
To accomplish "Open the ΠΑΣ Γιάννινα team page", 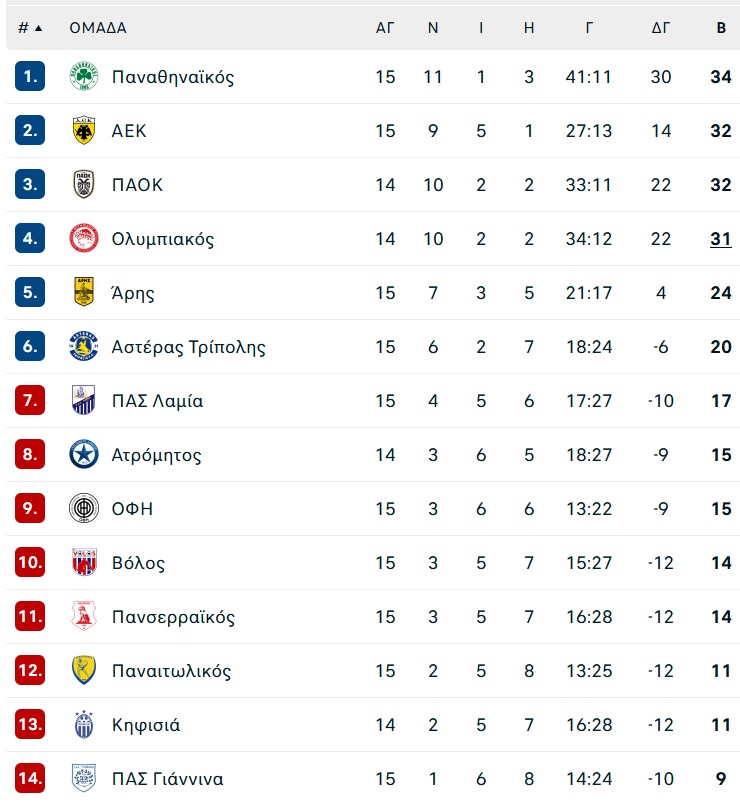I will [167, 778].
